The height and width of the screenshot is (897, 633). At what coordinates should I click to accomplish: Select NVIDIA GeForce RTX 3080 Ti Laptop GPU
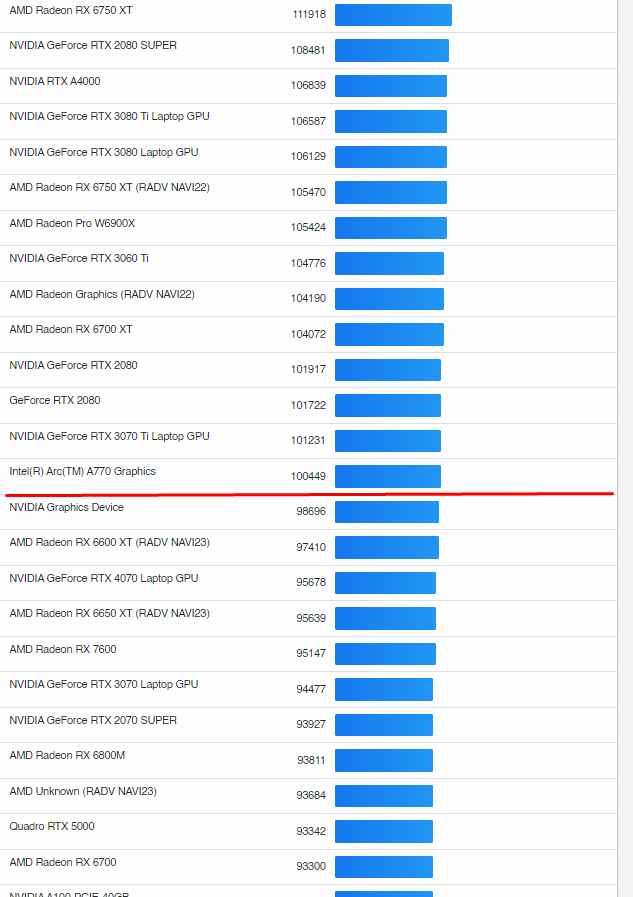(110, 116)
